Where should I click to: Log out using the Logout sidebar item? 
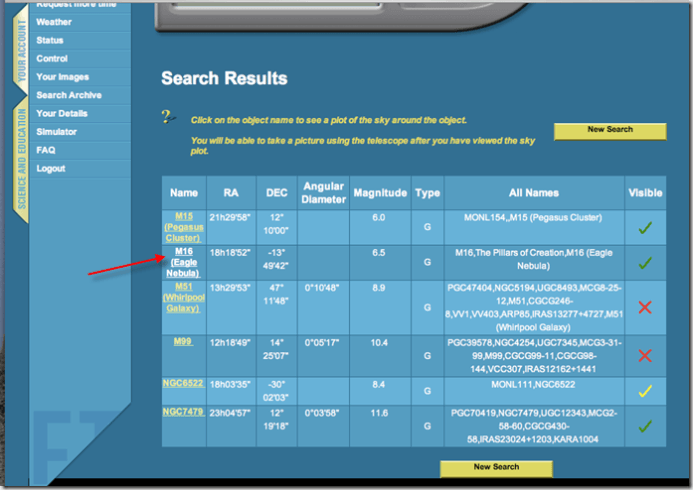pyautogui.click(x=51, y=168)
